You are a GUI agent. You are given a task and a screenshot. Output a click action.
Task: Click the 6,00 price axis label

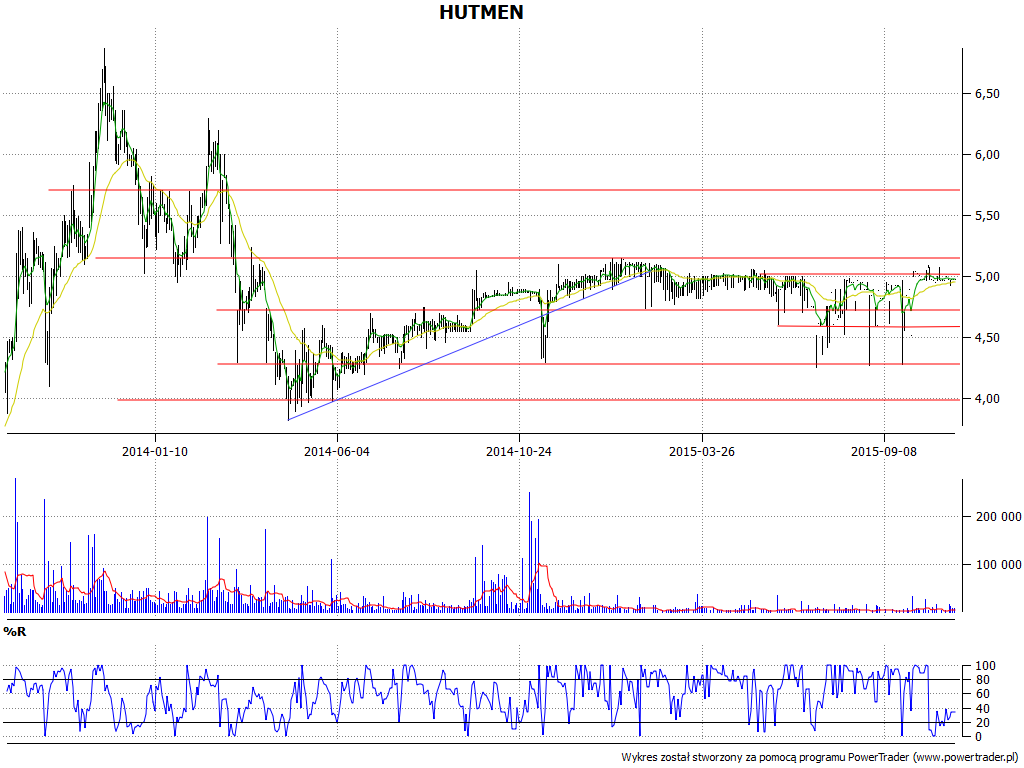pyautogui.click(x=987, y=155)
